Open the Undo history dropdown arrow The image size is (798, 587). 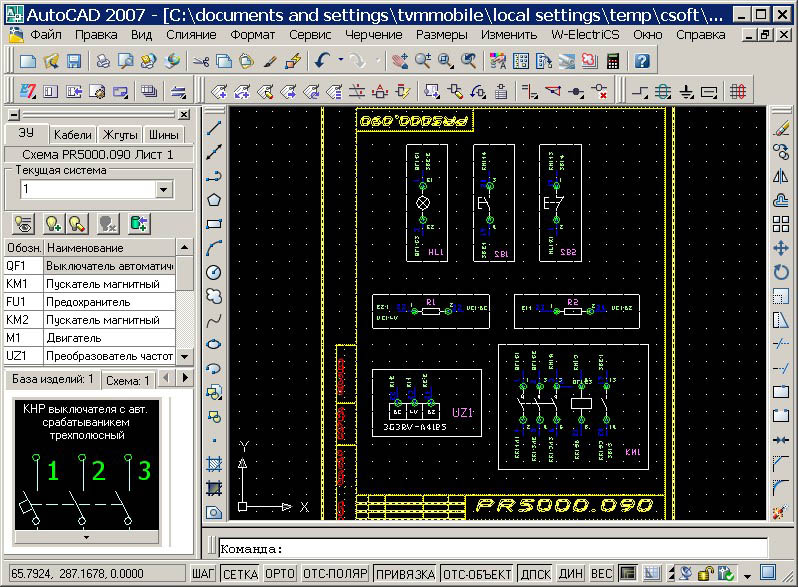[341, 60]
